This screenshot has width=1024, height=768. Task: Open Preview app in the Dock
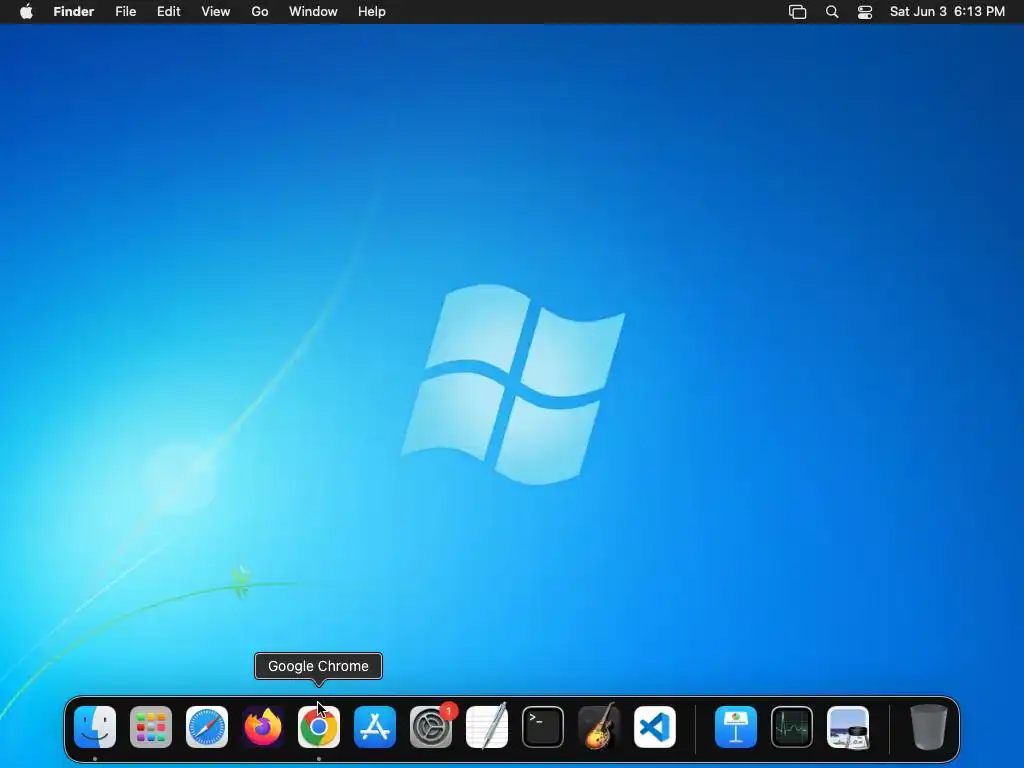[x=848, y=727]
